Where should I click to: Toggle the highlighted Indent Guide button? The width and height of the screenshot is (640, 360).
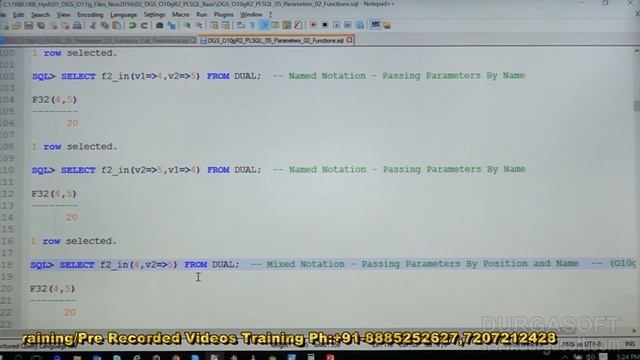click(x=264, y=26)
